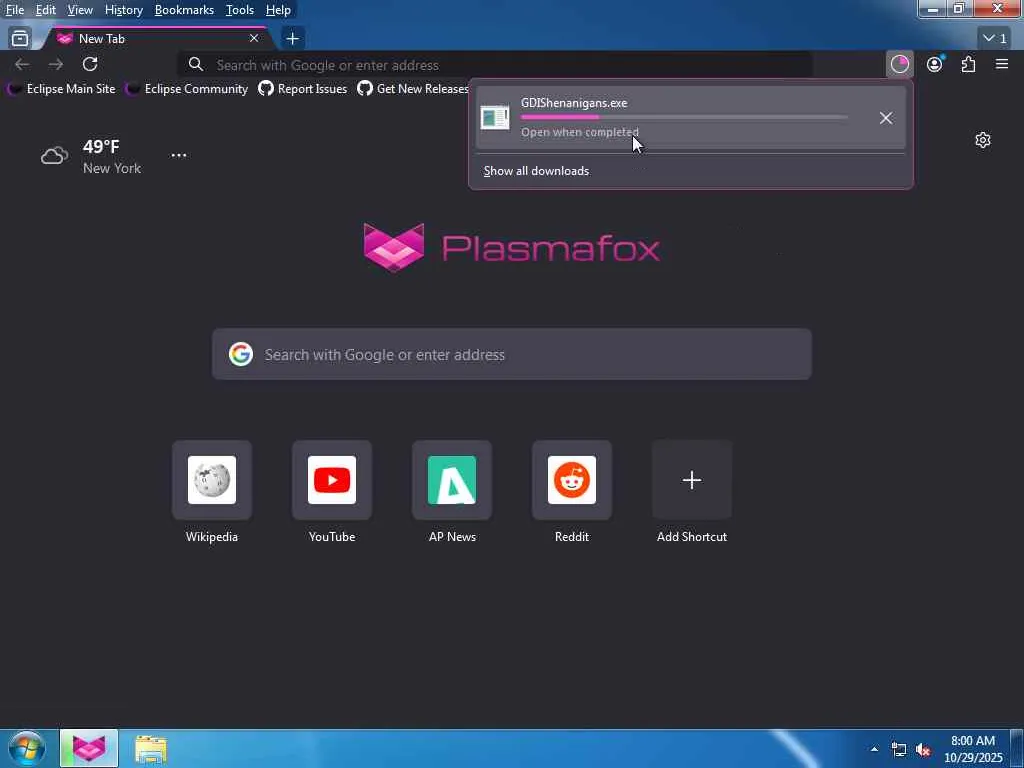Show hidden tray icons arrow
This screenshot has width=1024, height=768.
(x=874, y=749)
